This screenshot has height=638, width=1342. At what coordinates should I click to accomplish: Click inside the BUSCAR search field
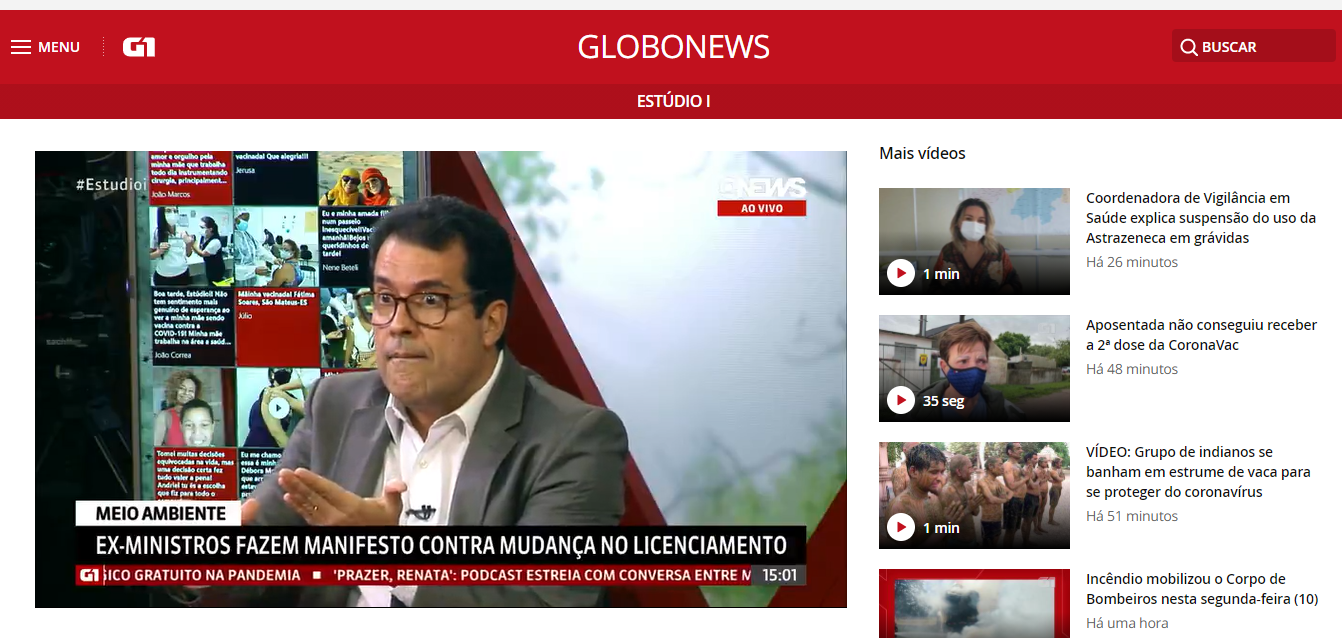pyautogui.click(x=1253, y=47)
